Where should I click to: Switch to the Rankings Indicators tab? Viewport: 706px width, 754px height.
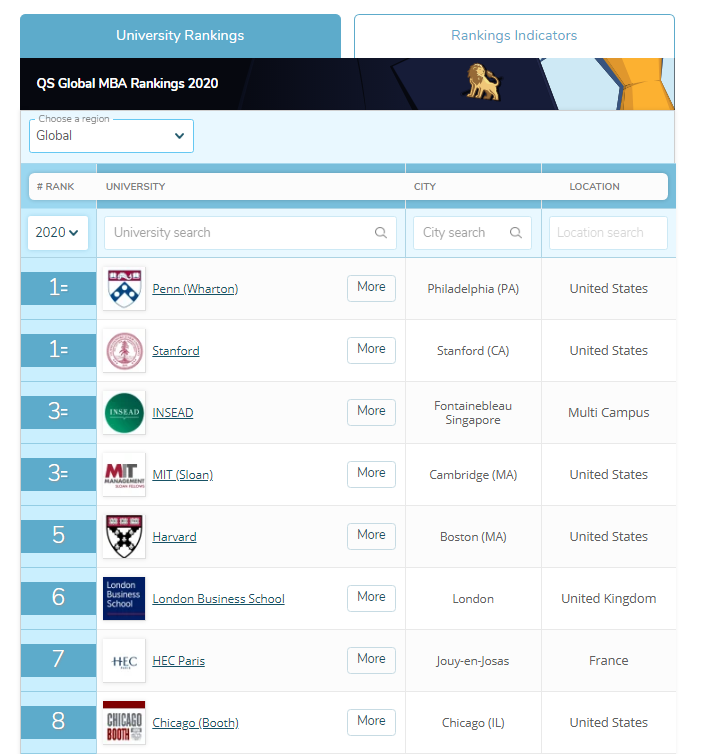514,36
